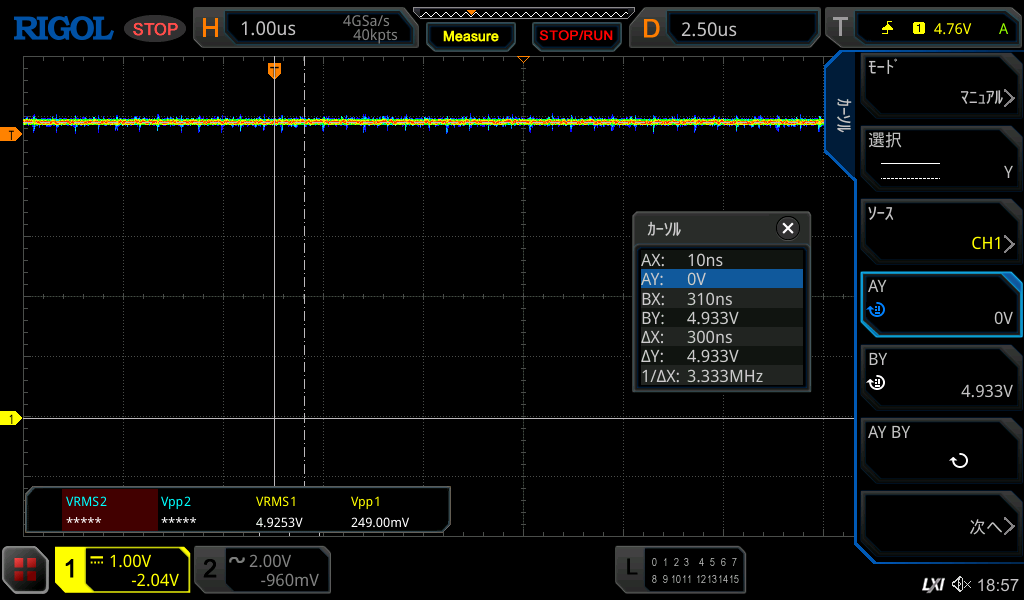Go to next menu page
Image resolution: width=1024 pixels, height=600 pixels.
click(940, 525)
